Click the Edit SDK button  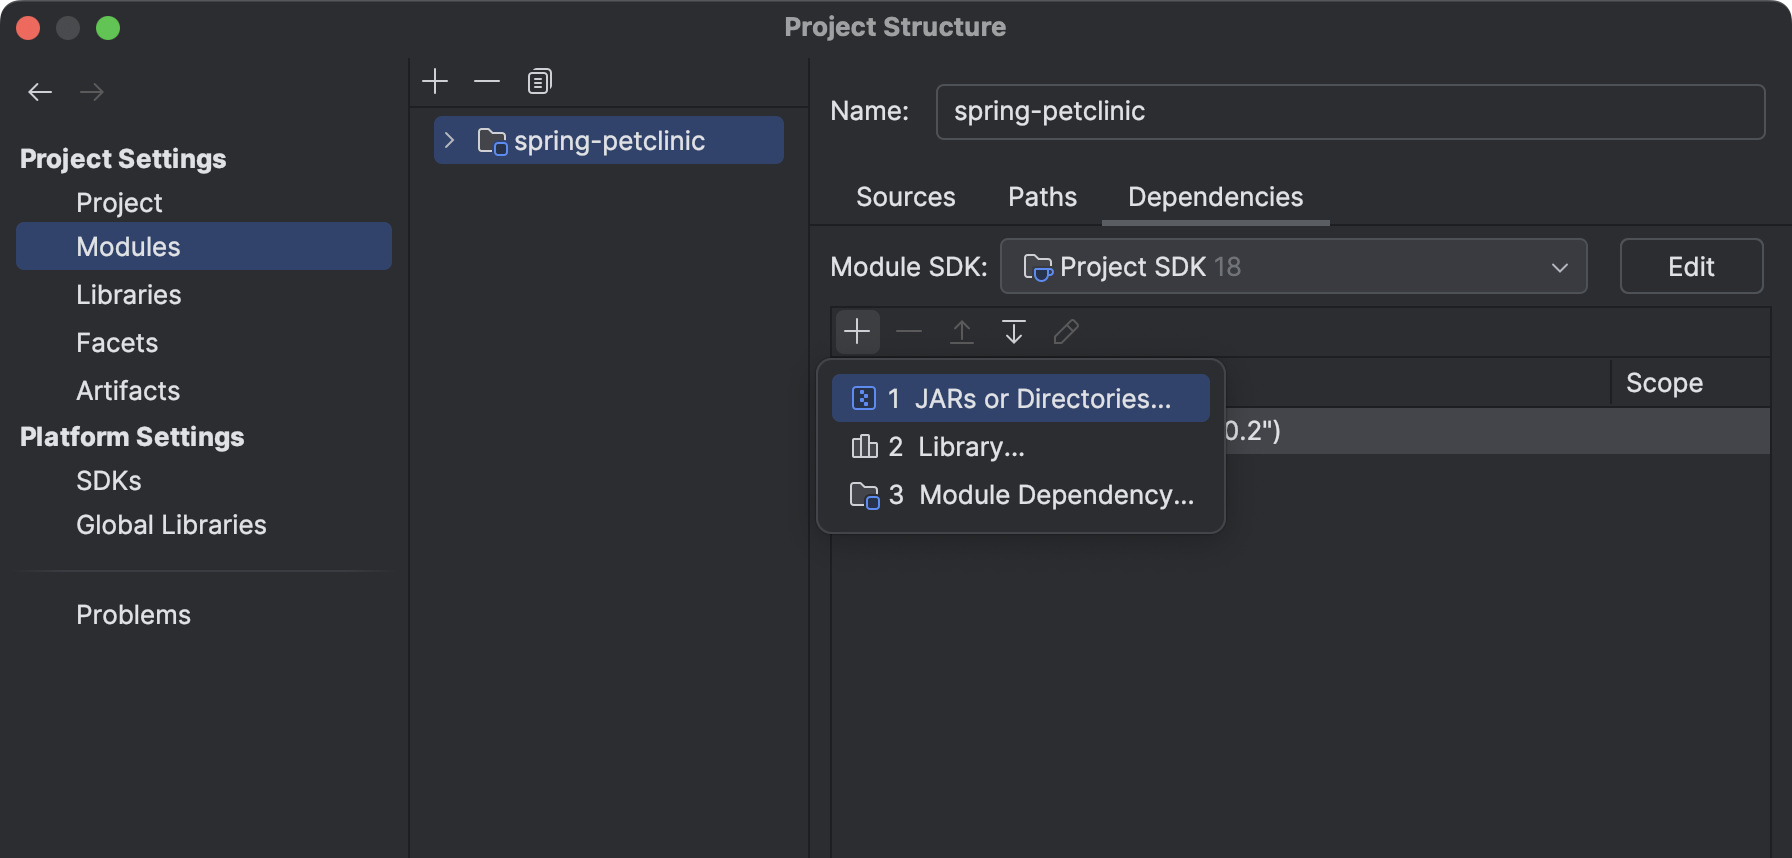[1690, 267]
